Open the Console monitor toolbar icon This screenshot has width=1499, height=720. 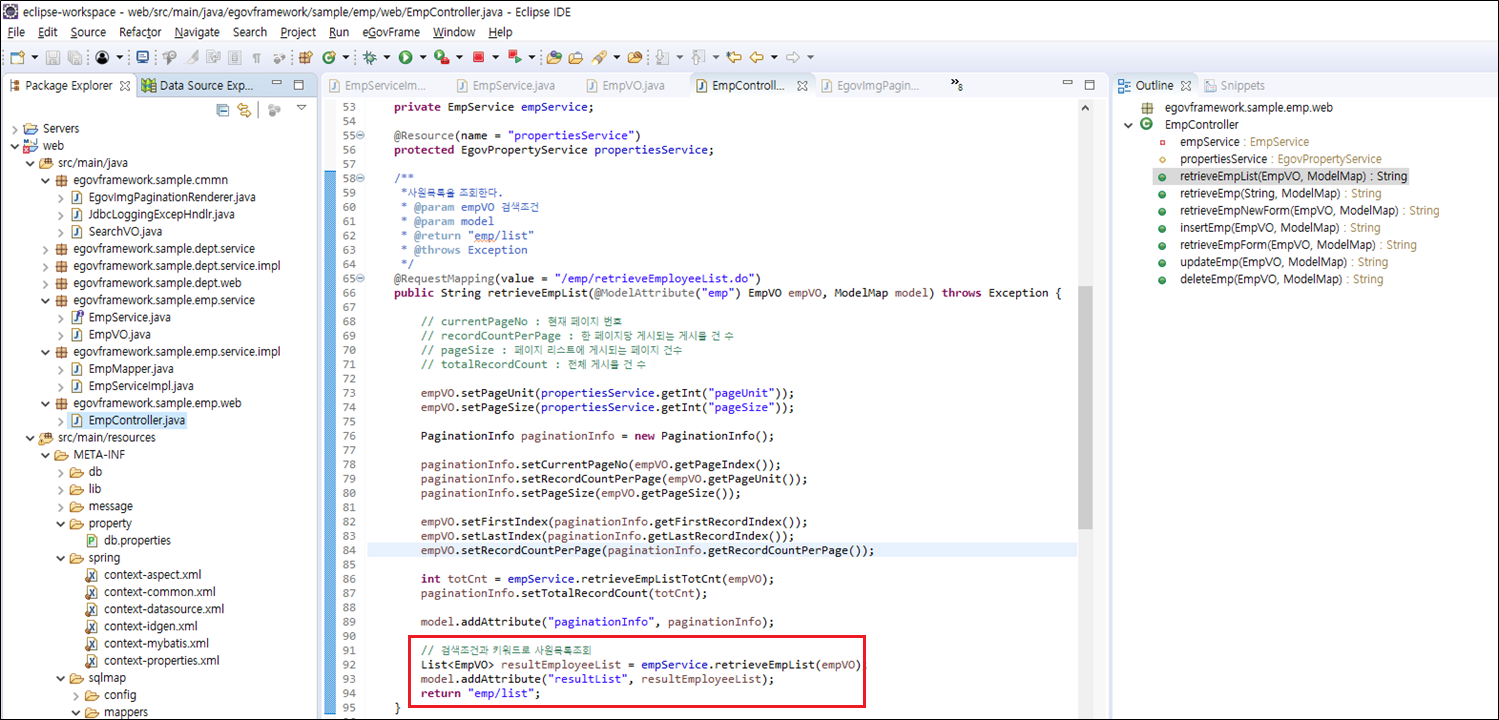[142, 57]
